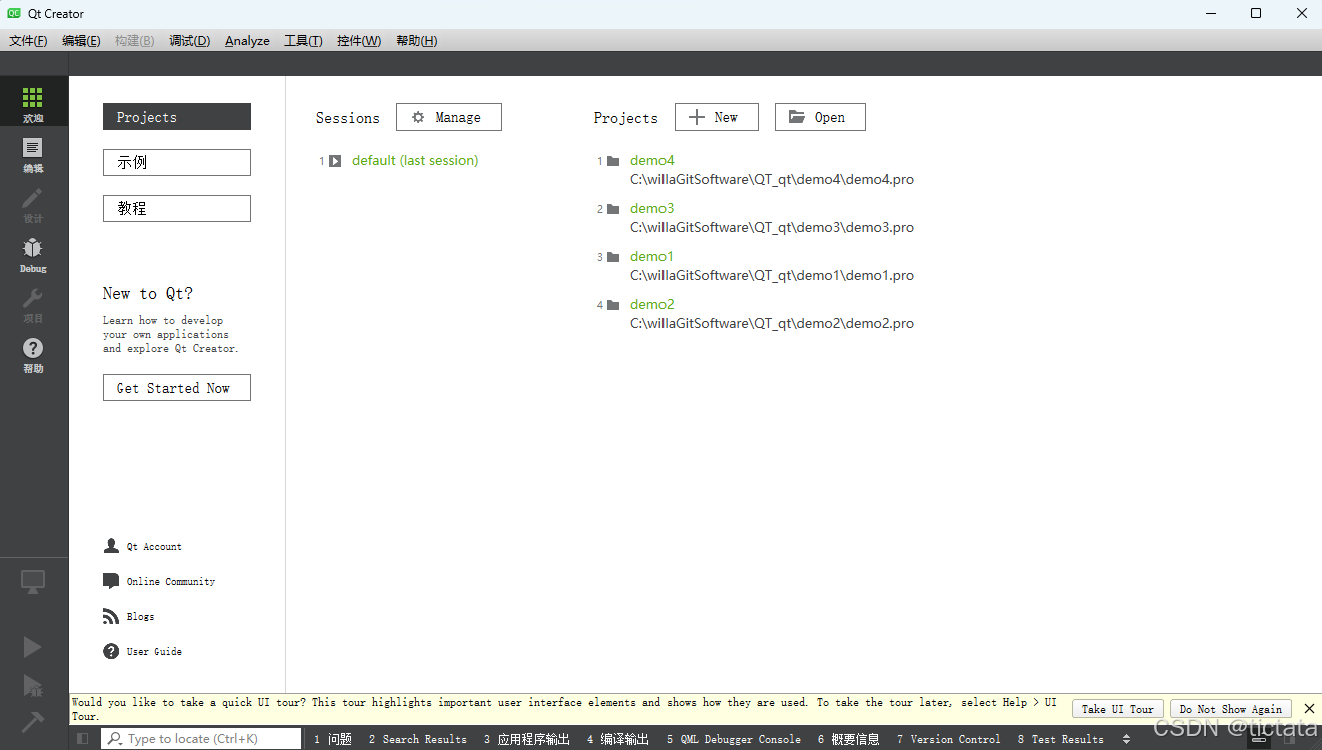Open the default (last session) link
Screen dimensions: 1322x750
pos(415,161)
